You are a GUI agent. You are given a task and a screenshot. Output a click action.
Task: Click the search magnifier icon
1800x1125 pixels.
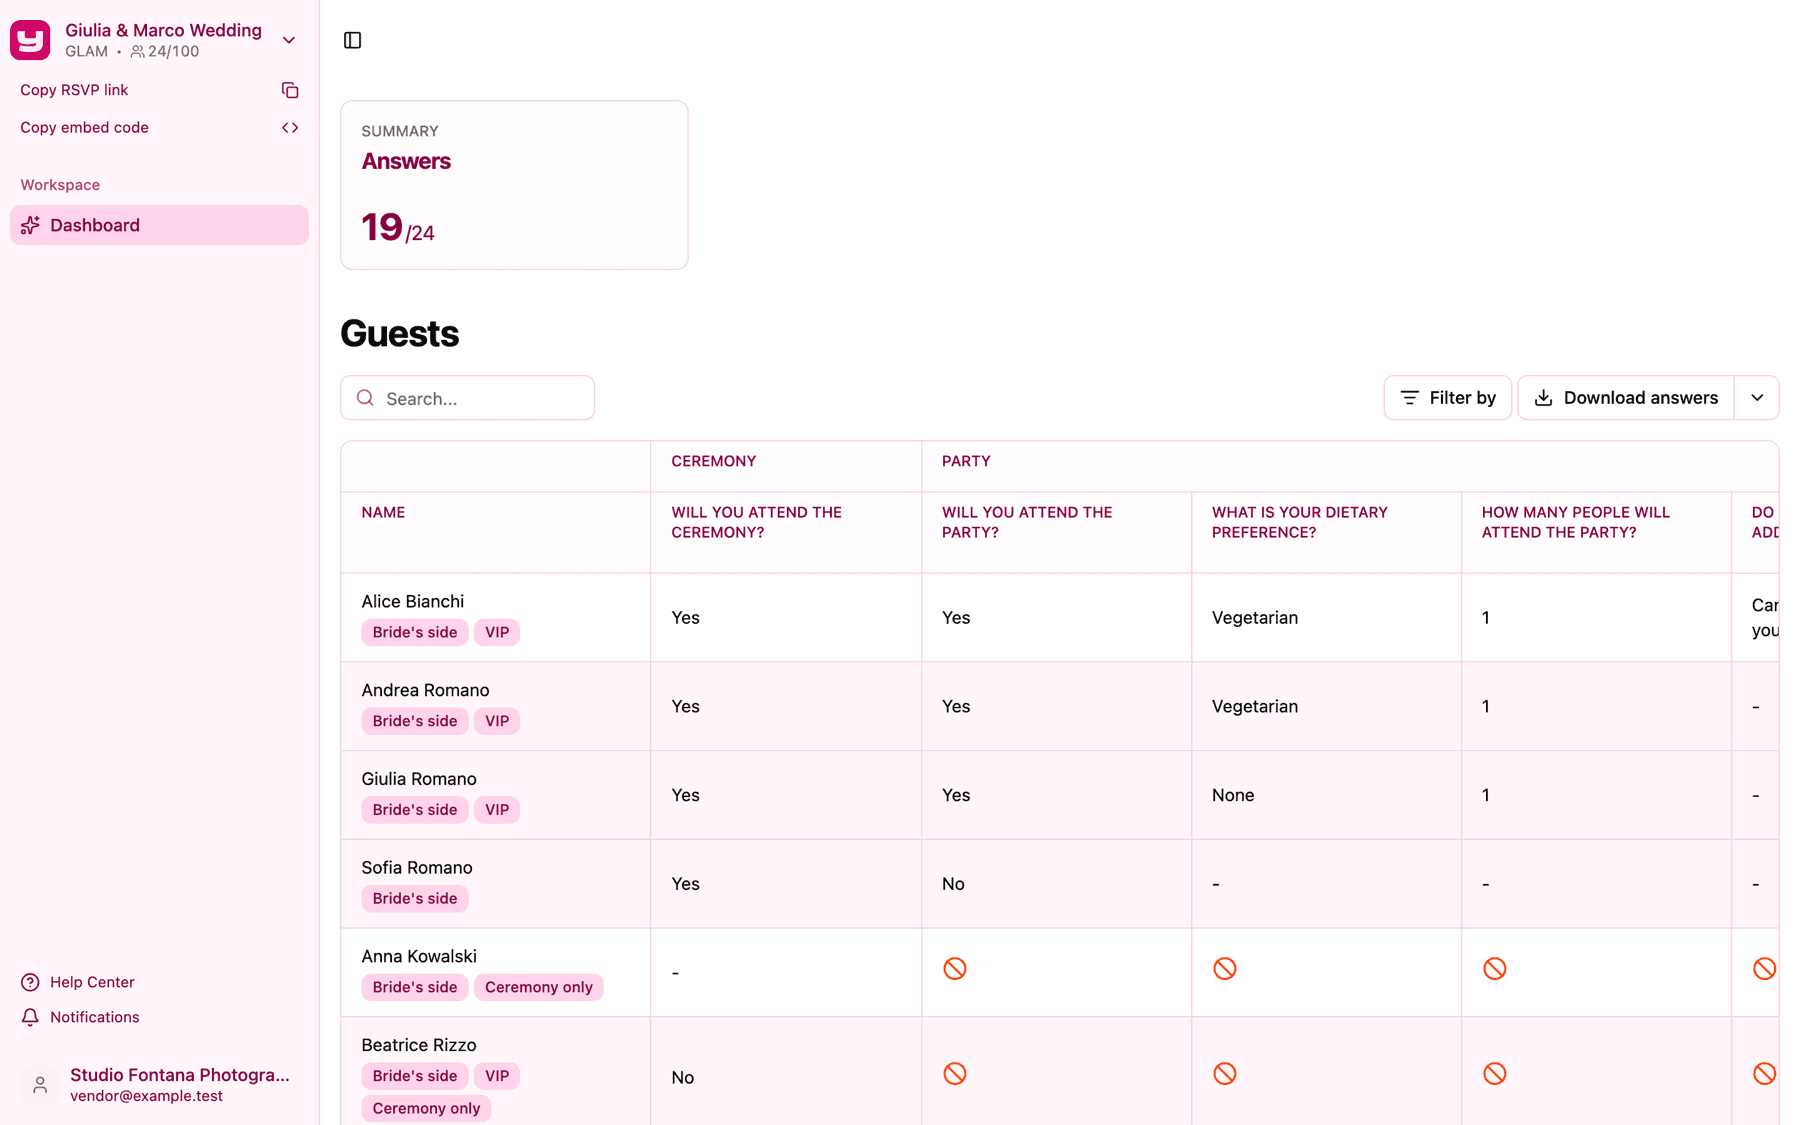[366, 398]
